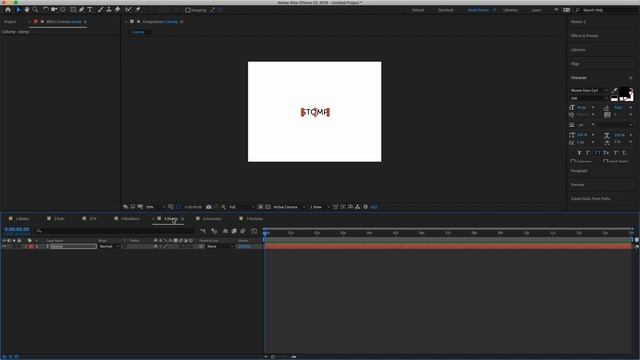Click the timeline current time display
The image size is (640, 360).
17,230
